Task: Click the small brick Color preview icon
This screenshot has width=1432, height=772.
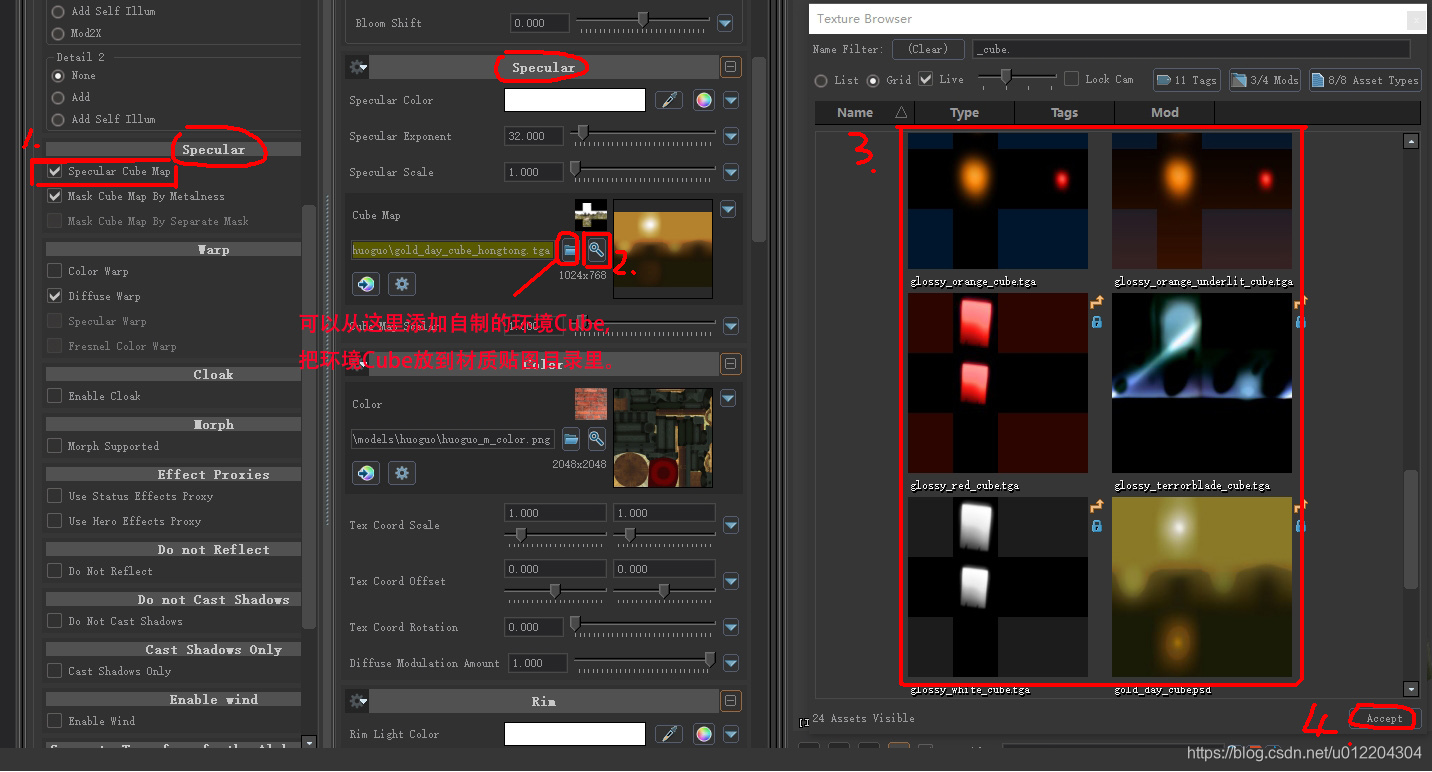Action: click(x=590, y=404)
